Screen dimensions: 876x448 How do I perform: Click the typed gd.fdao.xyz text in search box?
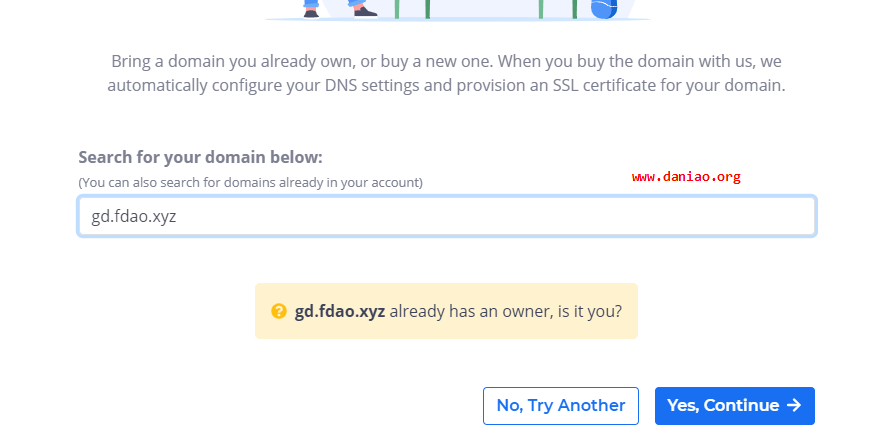coord(134,217)
